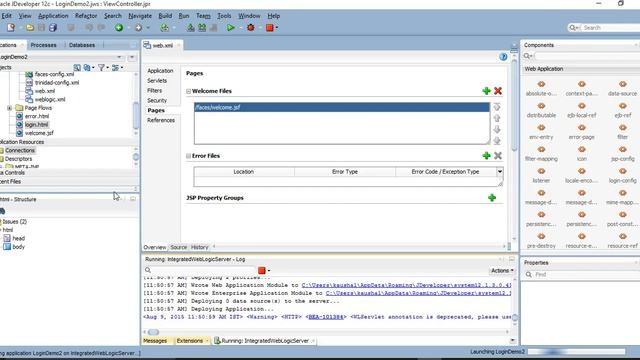Open the Web Application Module path link
The image size is (640, 360).
406,285
